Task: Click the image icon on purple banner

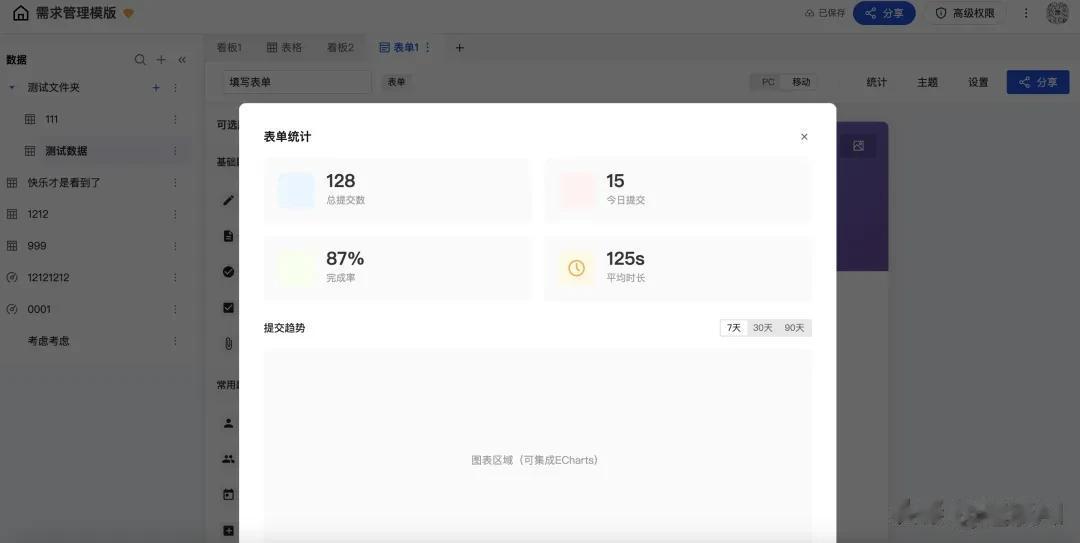Action: pyautogui.click(x=858, y=145)
